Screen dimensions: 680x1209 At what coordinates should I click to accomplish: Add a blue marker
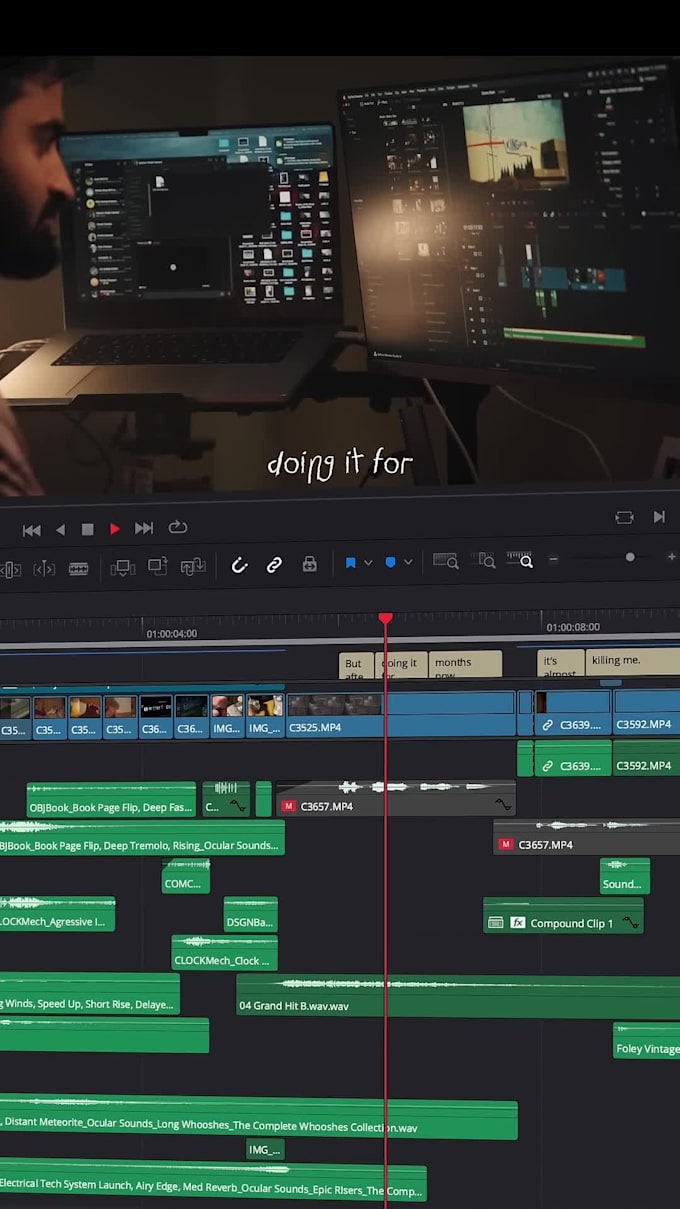click(x=390, y=563)
